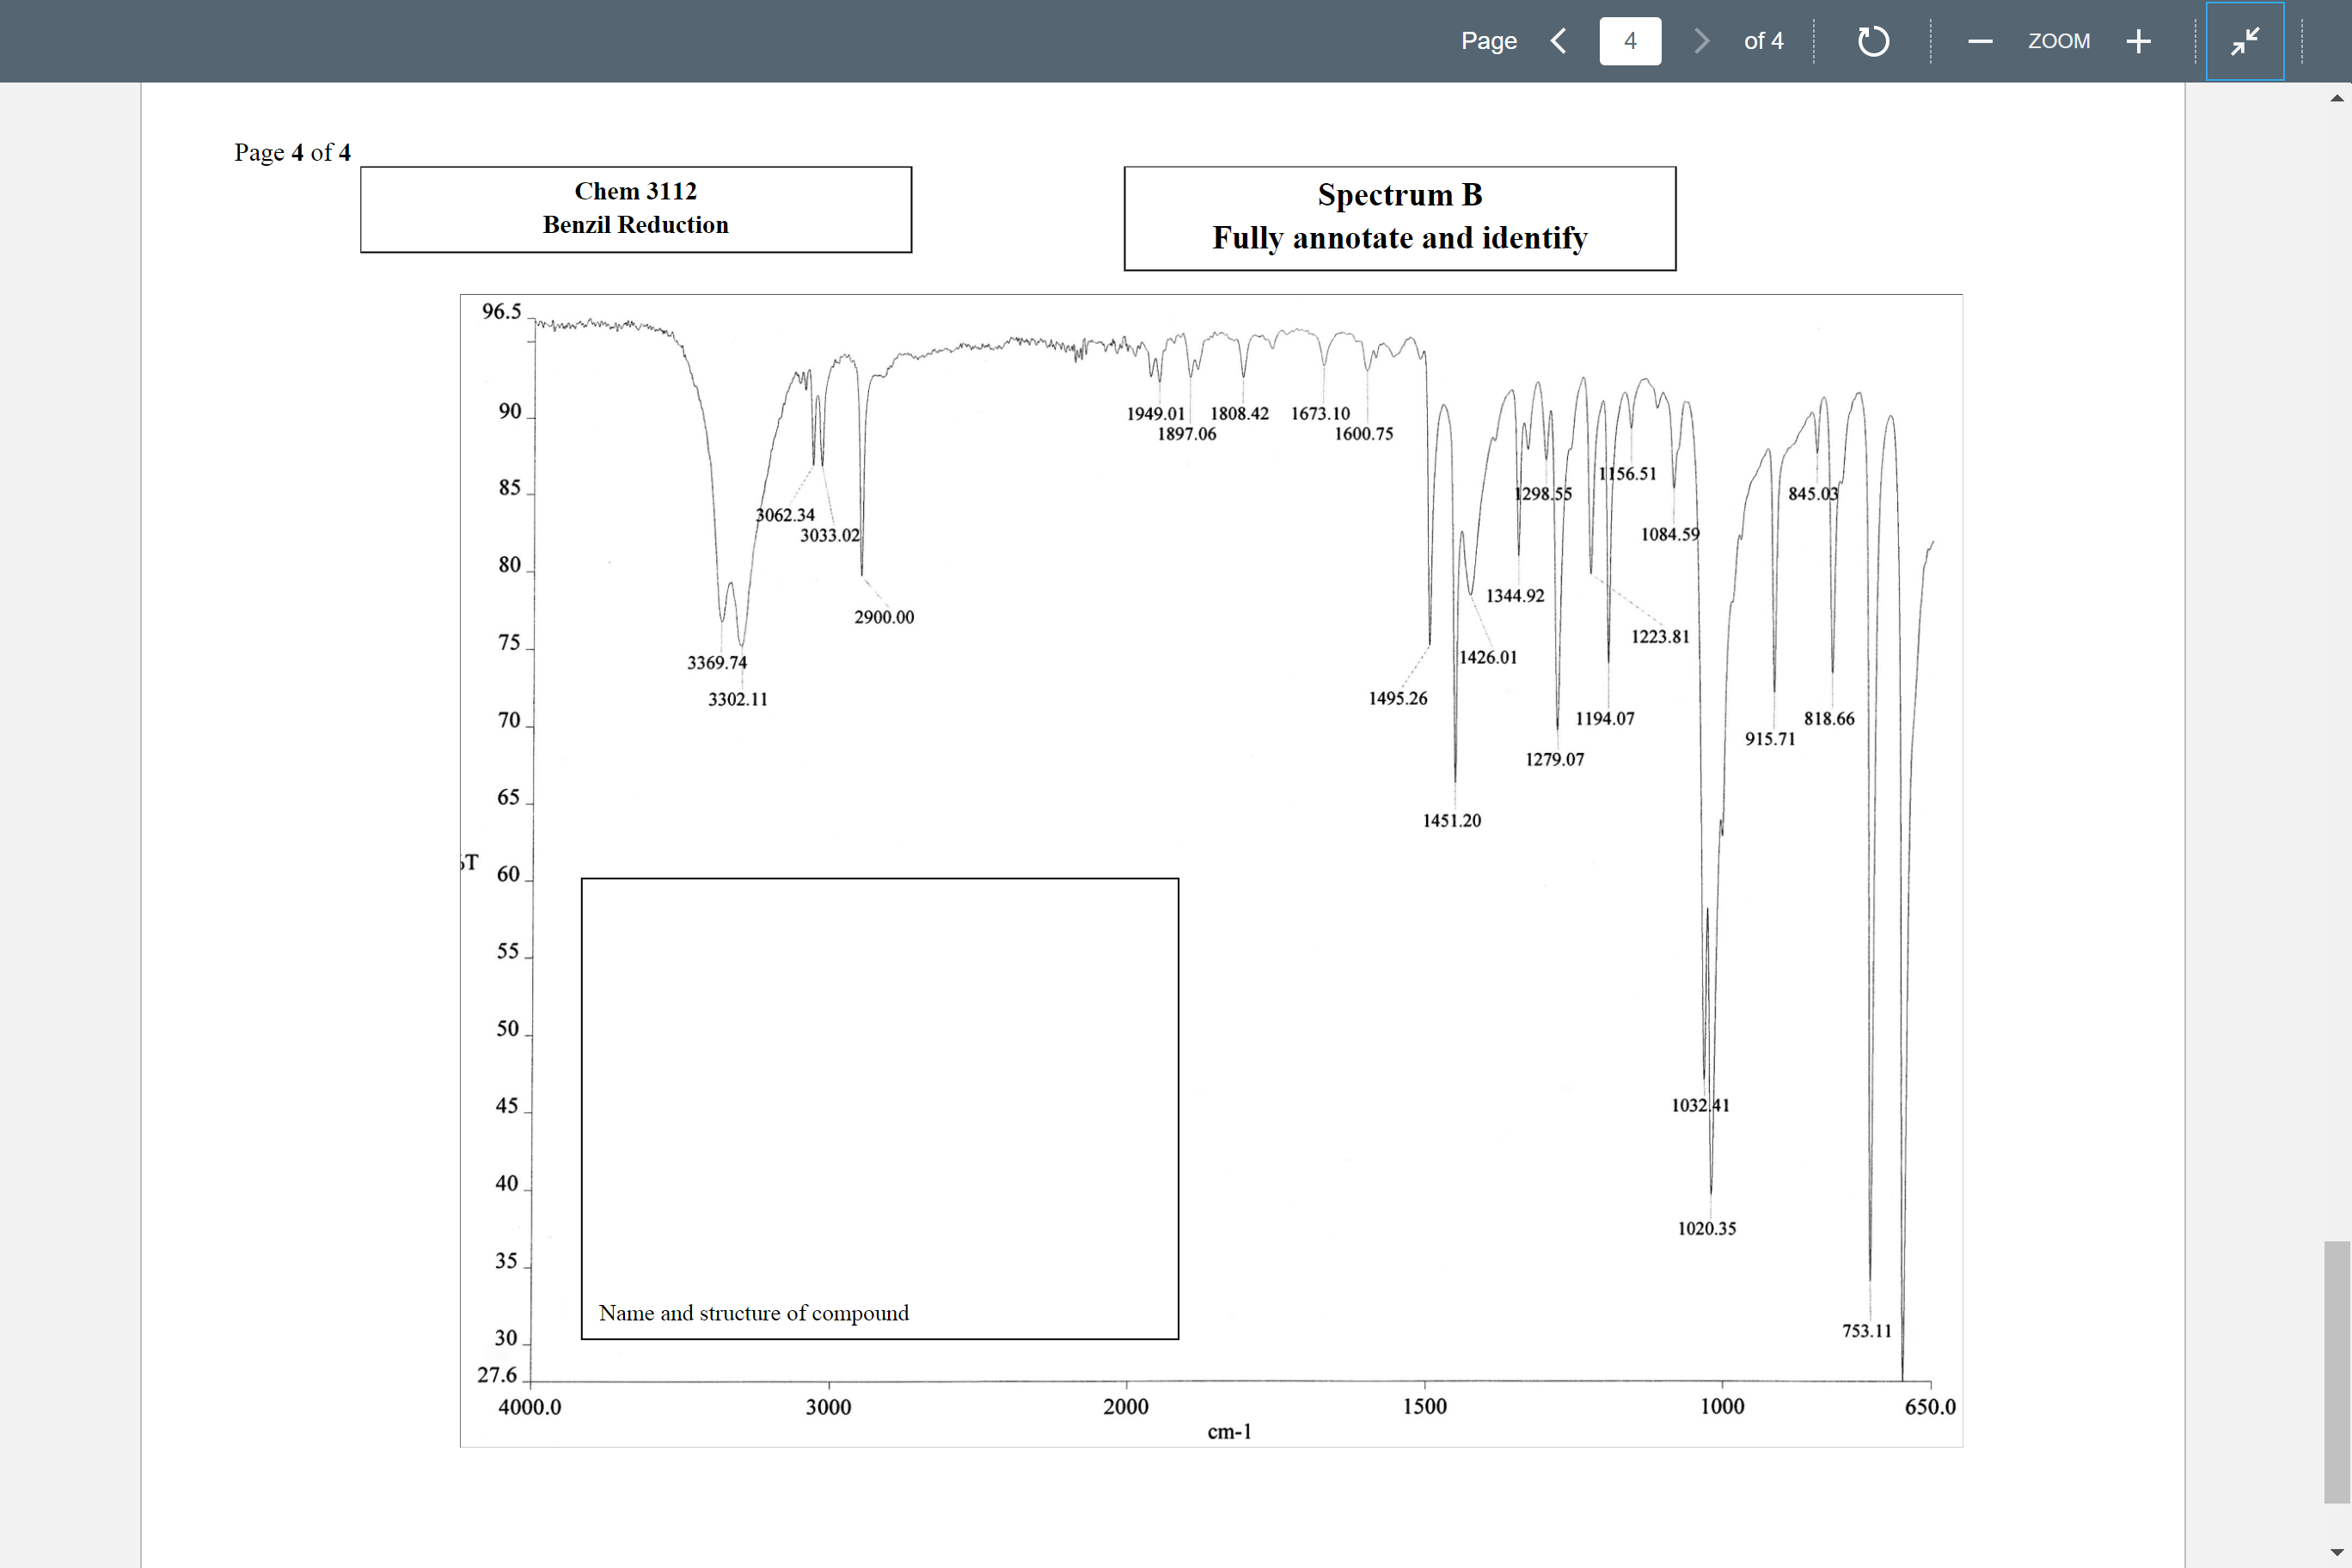The width and height of the screenshot is (2352, 1568).
Task: Click the cm-1 axis label
Action: click(1229, 1432)
